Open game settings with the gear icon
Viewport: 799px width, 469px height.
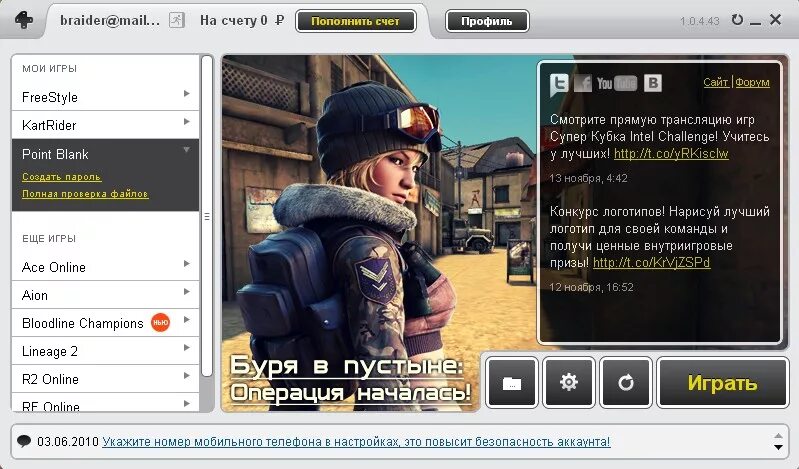[569, 383]
